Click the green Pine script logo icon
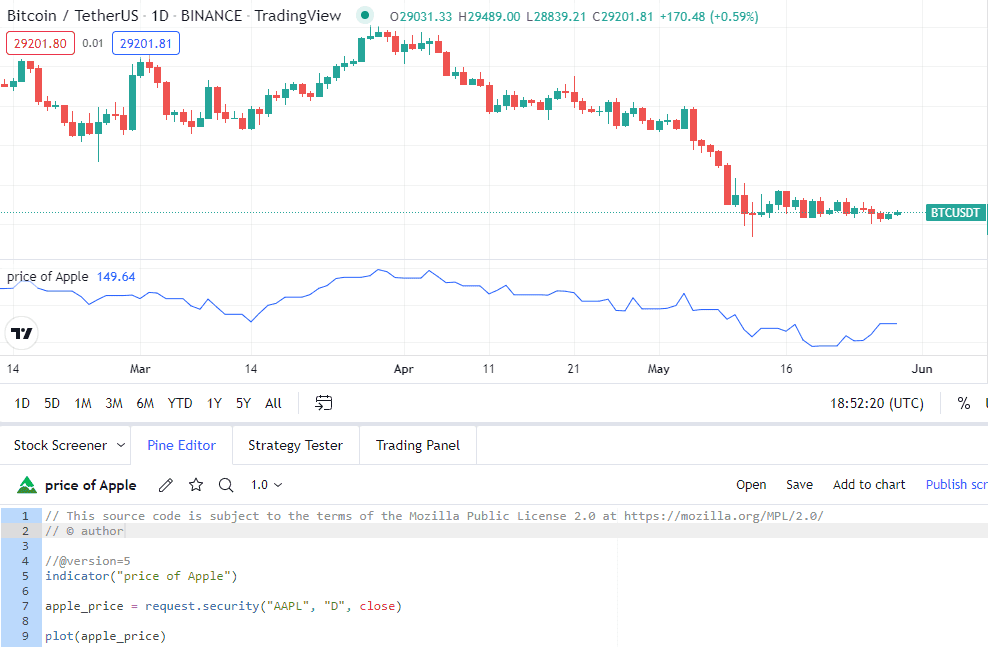This screenshot has width=988, height=647. pos(26,484)
